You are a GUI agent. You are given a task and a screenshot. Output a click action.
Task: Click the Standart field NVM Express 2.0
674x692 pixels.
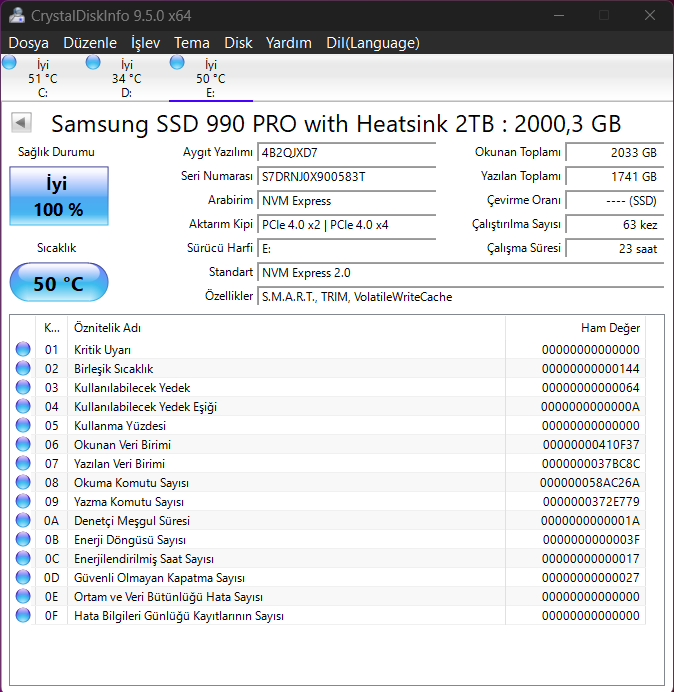(460, 272)
